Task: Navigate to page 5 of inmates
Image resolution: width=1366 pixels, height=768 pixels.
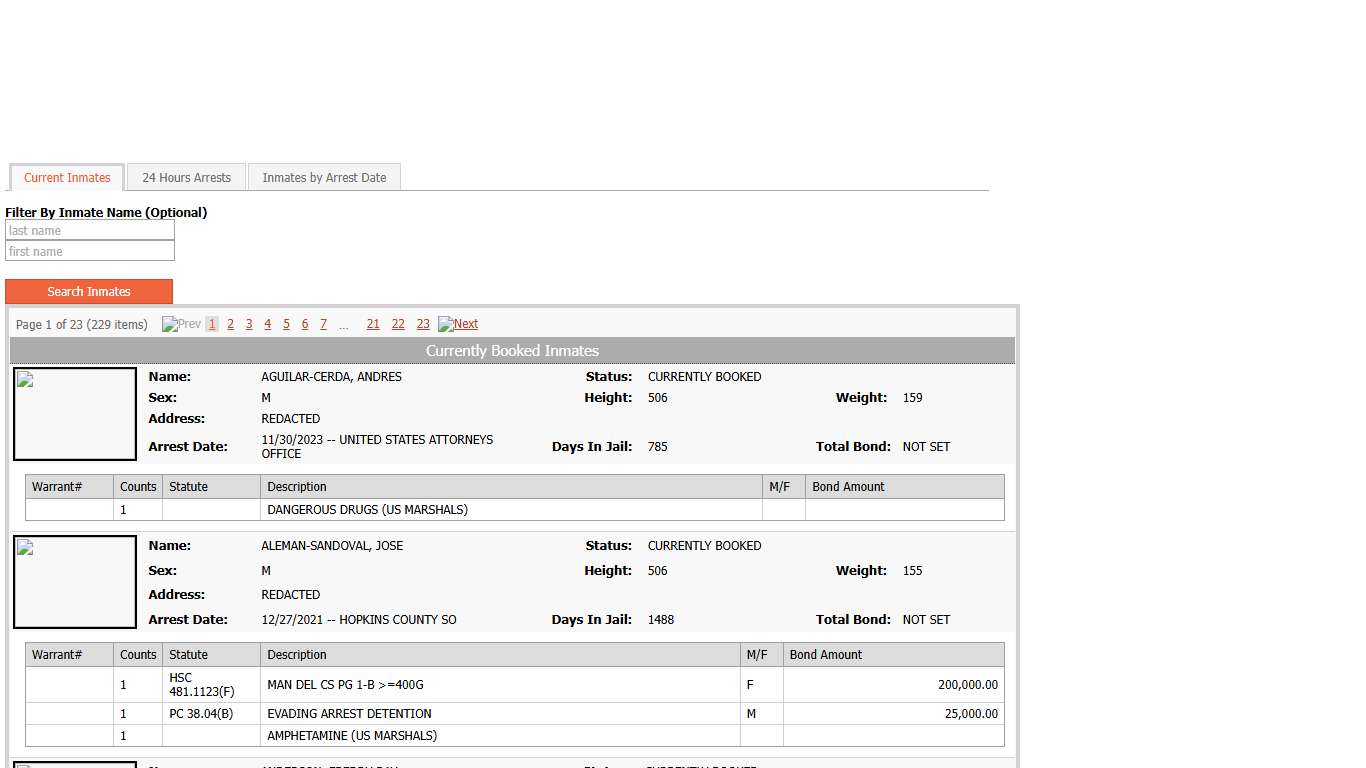Action: point(286,324)
